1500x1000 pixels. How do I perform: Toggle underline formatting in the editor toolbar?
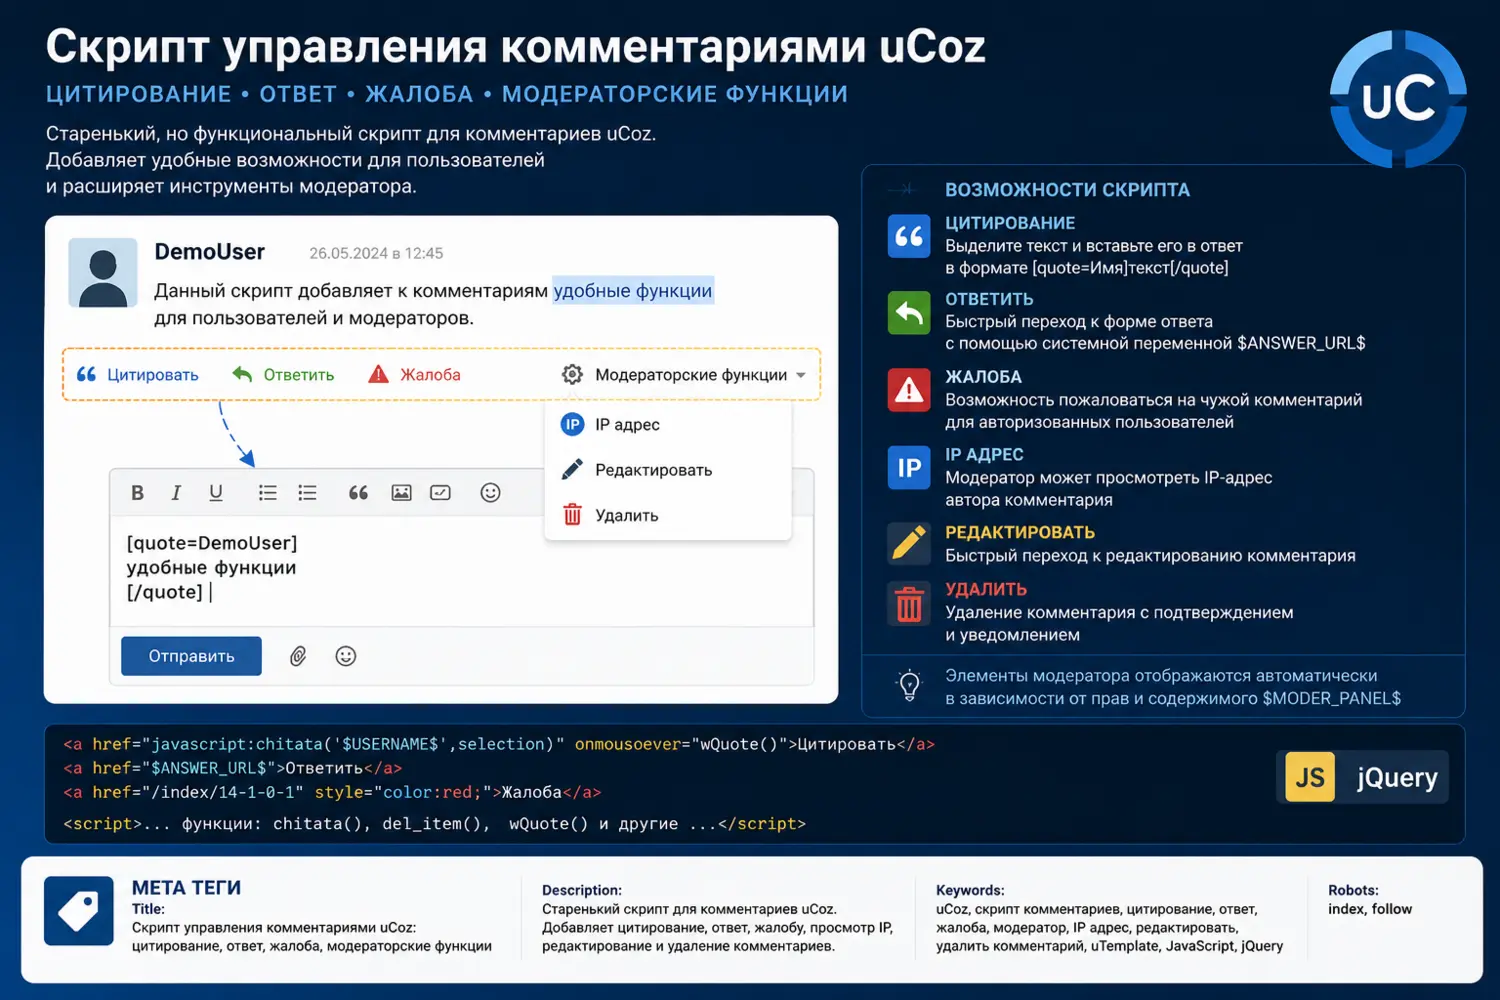[x=216, y=493]
